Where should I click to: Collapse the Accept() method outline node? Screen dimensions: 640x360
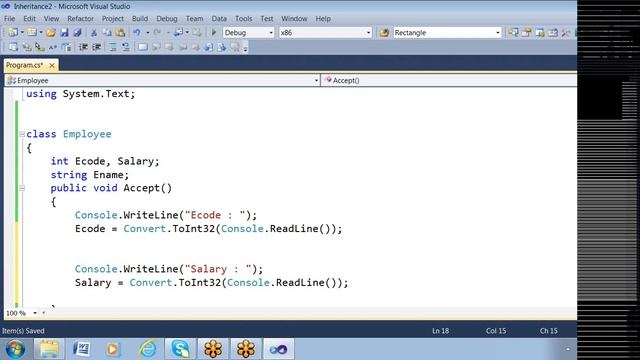coord(22,188)
